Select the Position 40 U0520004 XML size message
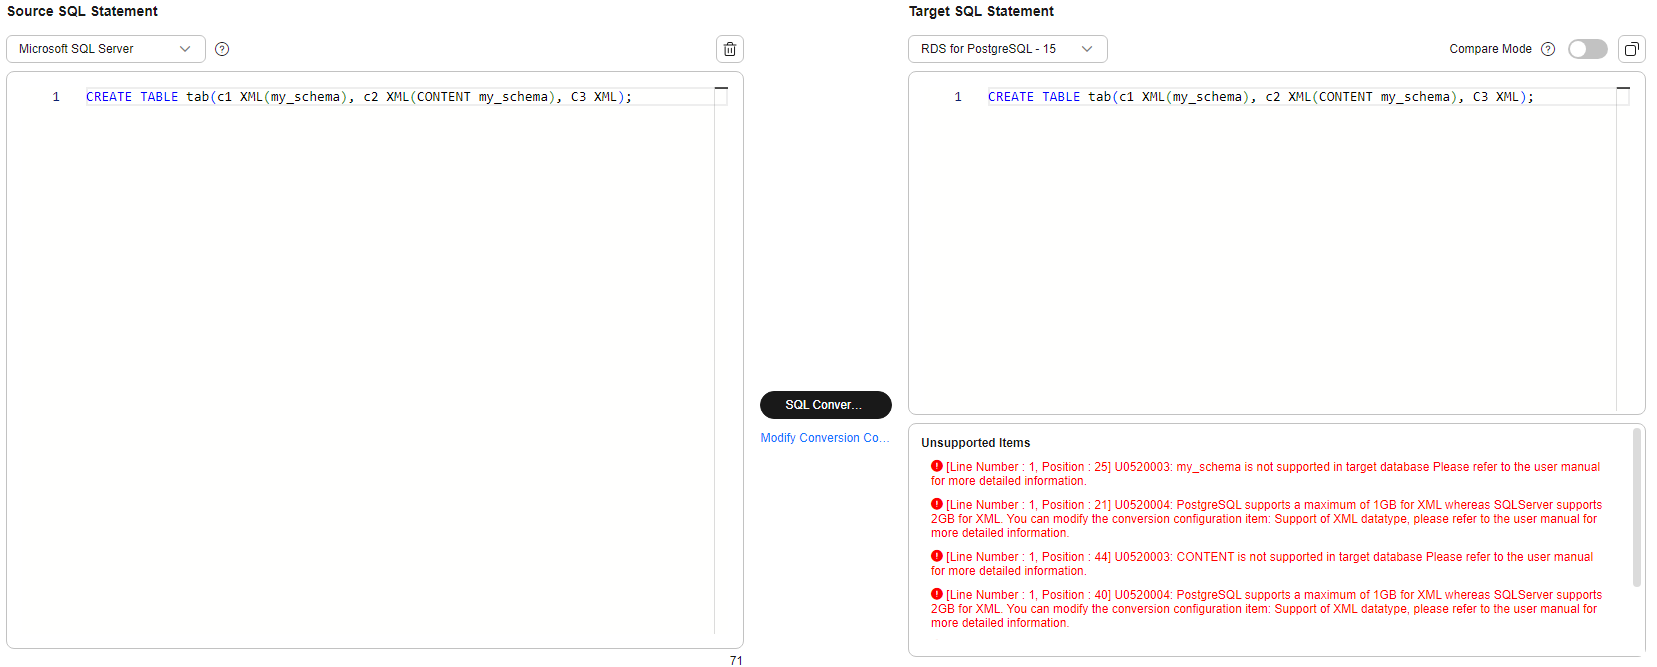The width and height of the screenshot is (1657, 667). 1266,609
